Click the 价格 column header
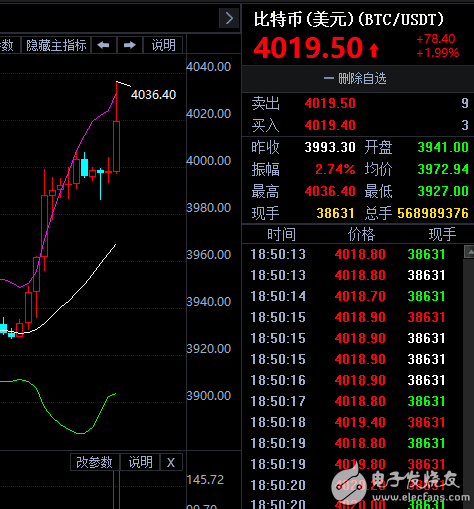 [x=361, y=234]
